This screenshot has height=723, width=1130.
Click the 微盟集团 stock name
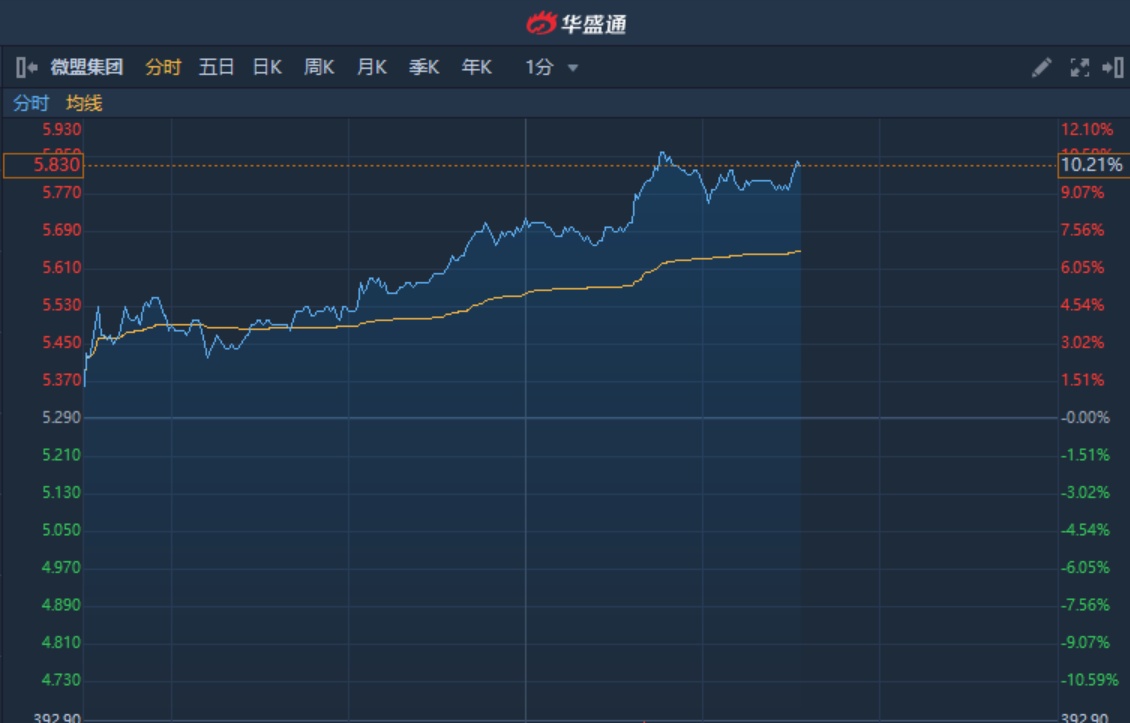[87, 68]
